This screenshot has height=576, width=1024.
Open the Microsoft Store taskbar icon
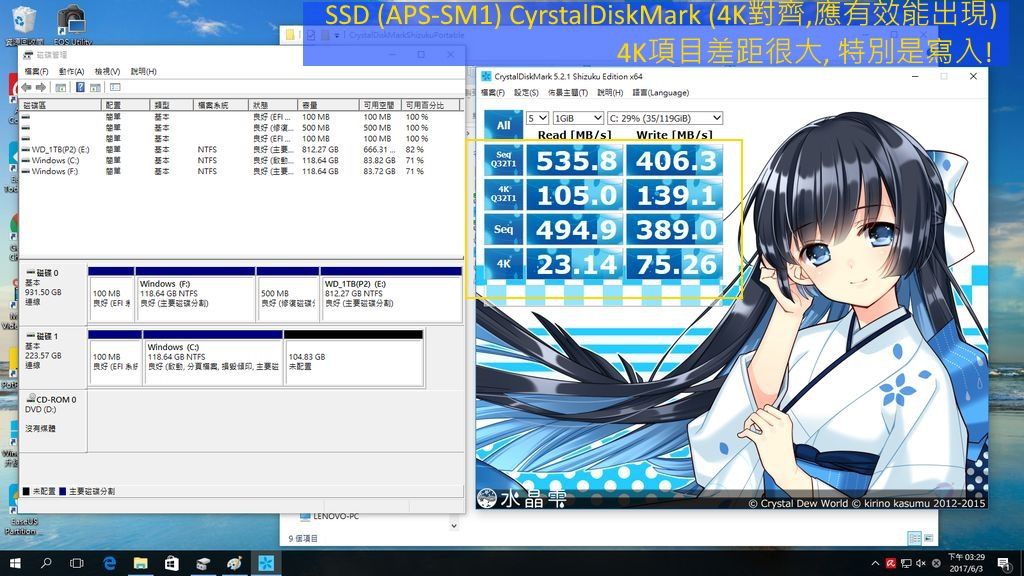(x=171, y=563)
